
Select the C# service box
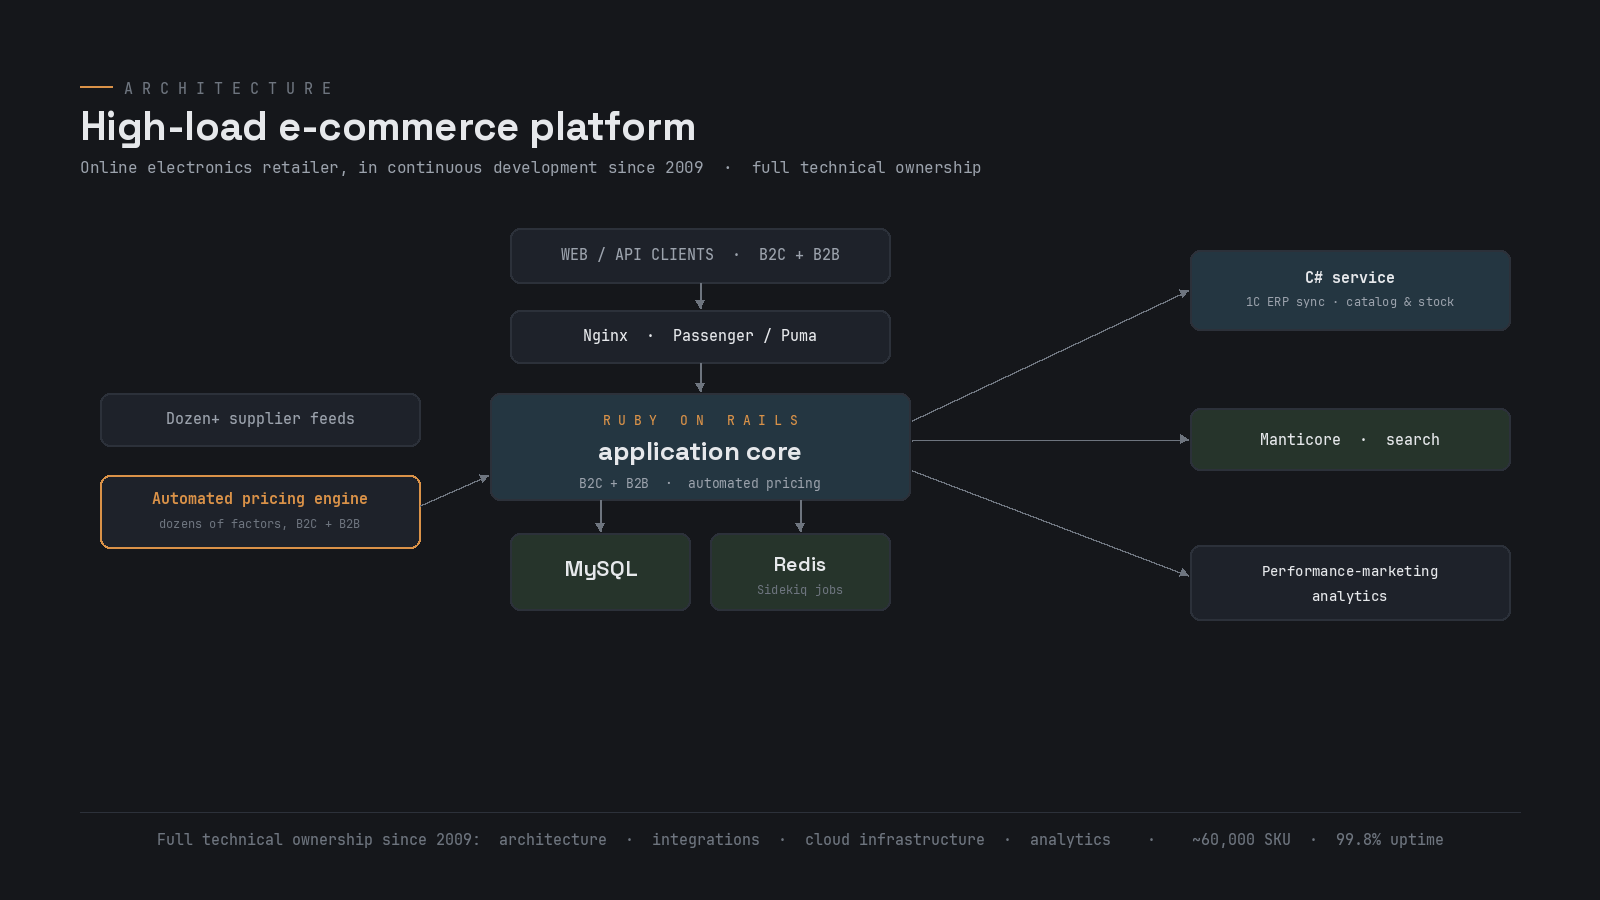(x=1350, y=290)
